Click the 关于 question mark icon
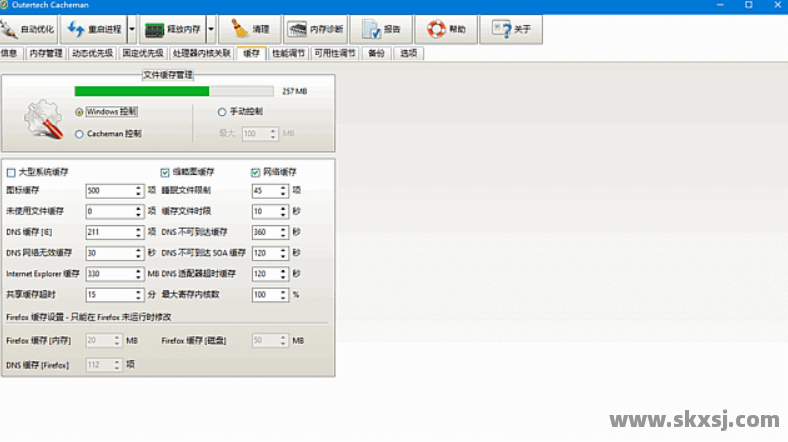The height and width of the screenshot is (442, 788). pyautogui.click(x=501, y=30)
